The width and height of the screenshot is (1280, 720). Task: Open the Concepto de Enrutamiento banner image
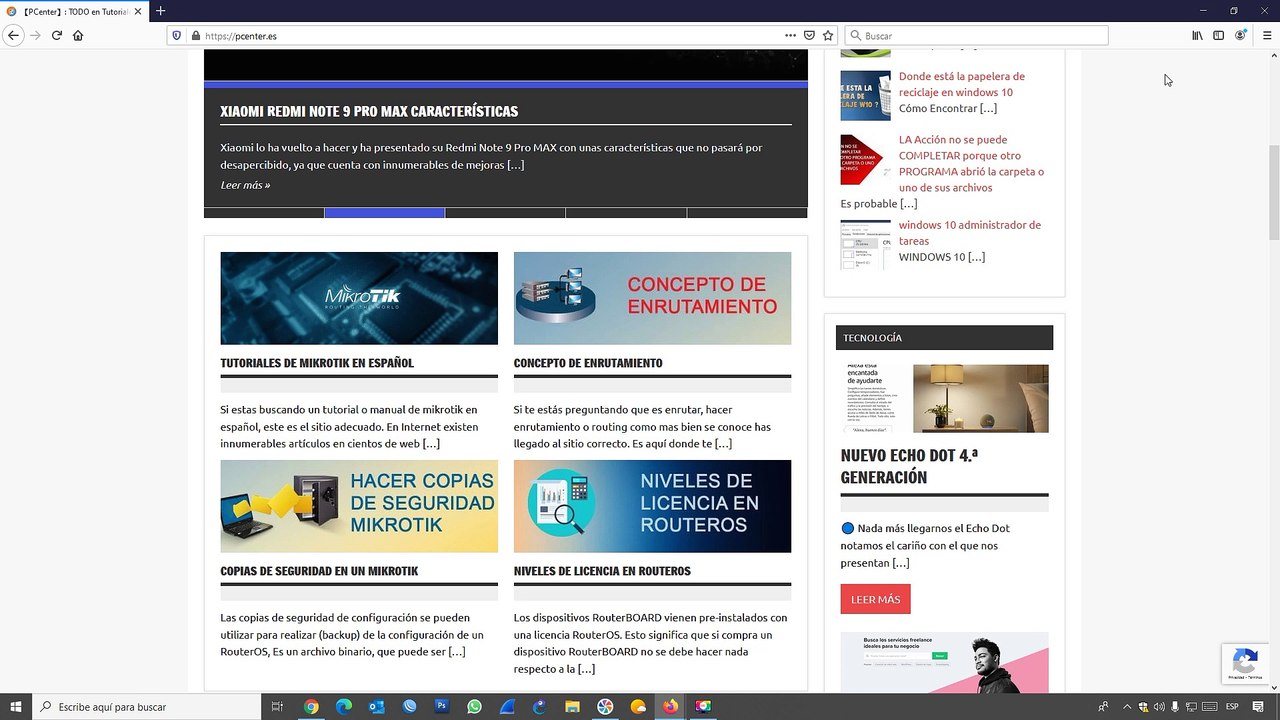click(652, 298)
